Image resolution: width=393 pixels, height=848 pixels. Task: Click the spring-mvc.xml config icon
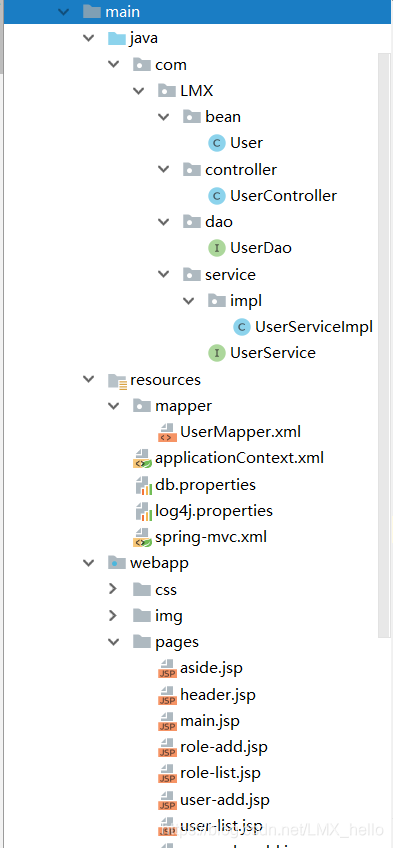[143, 538]
